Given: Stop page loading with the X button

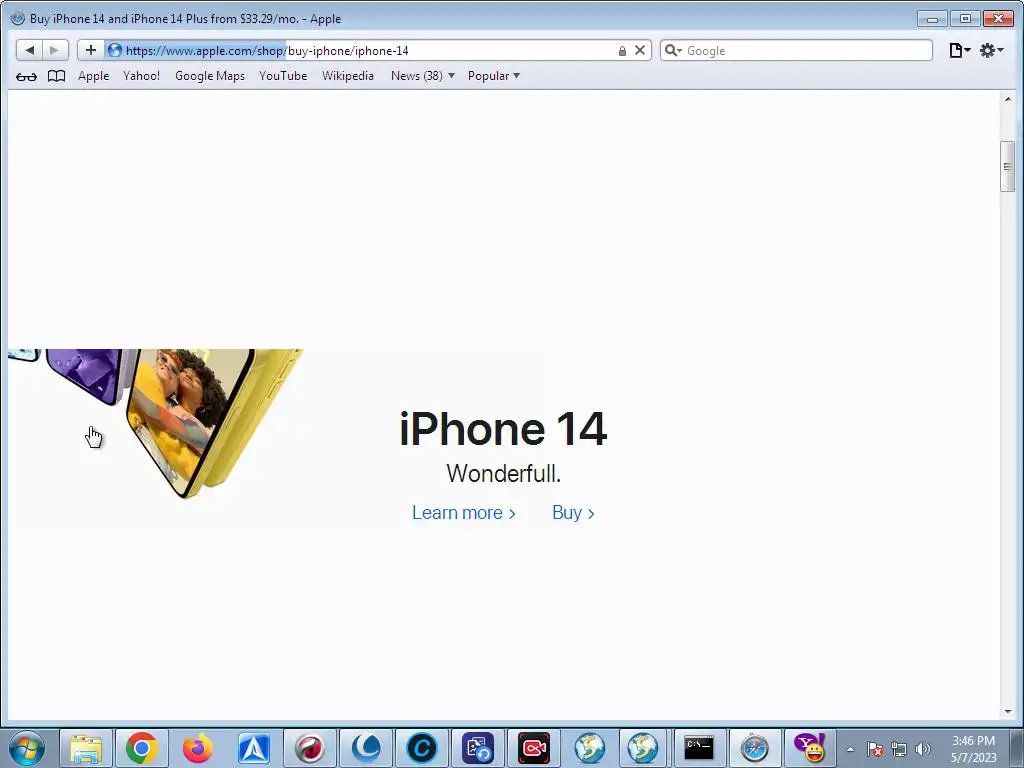Looking at the screenshot, I should coord(640,50).
